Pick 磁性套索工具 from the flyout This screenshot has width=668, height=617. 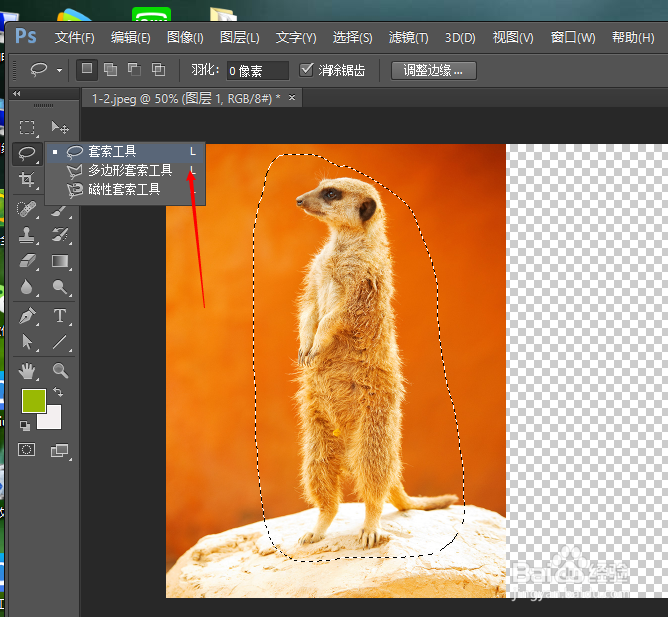coord(125,189)
